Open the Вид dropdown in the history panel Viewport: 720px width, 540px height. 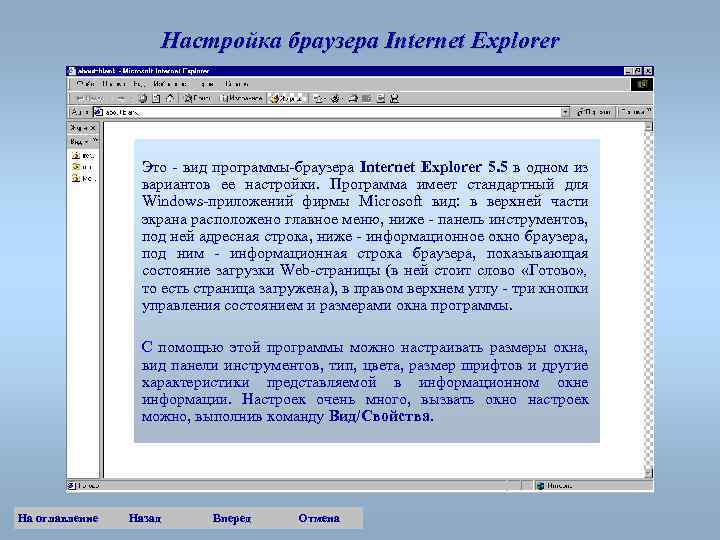(78, 142)
